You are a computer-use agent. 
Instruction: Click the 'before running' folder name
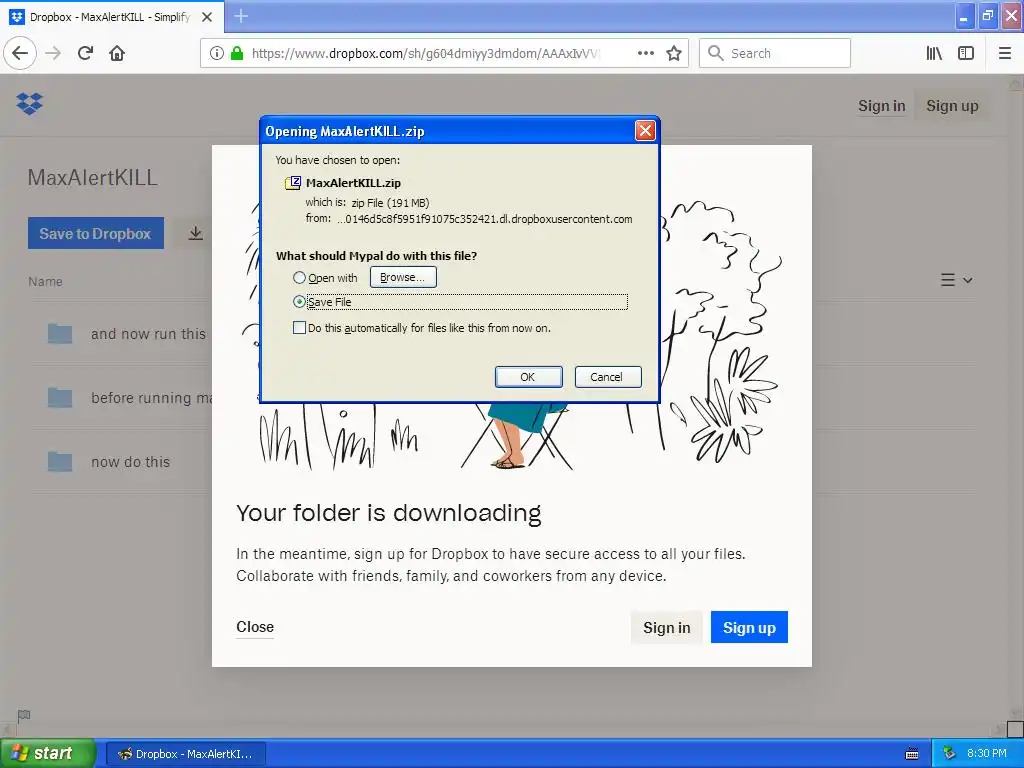pyautogui.click(x=152, y=398)
